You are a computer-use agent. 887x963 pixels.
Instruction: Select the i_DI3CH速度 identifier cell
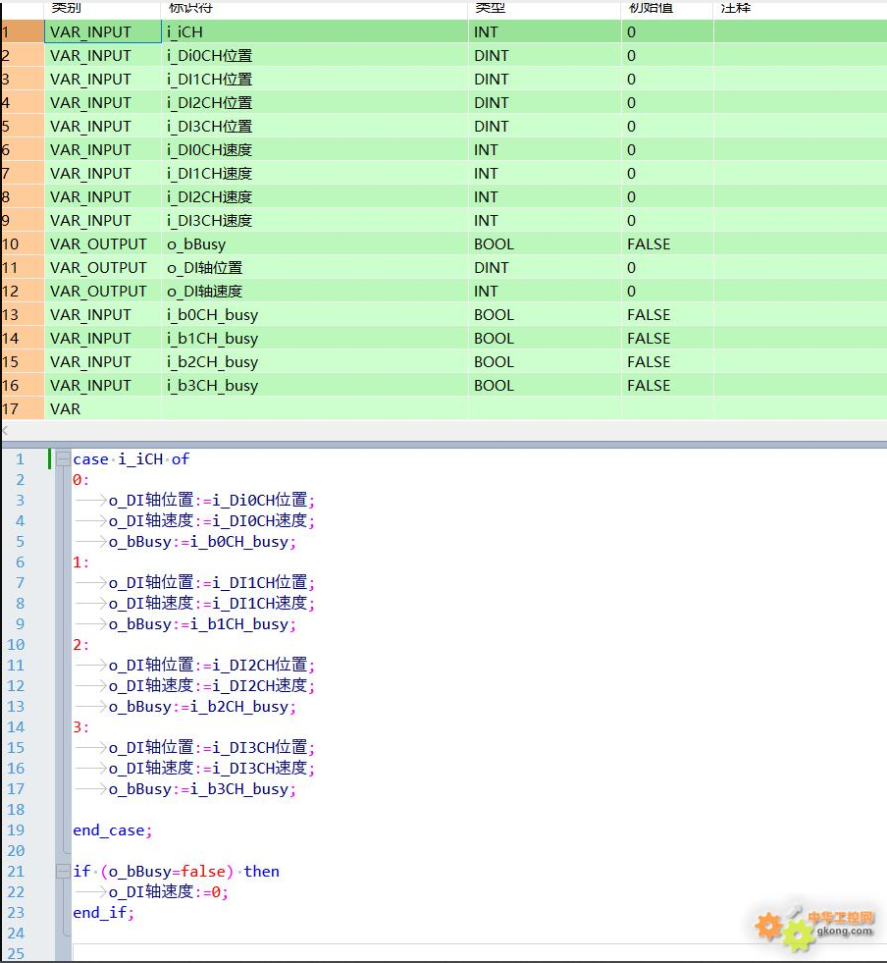tap(315, 220)
